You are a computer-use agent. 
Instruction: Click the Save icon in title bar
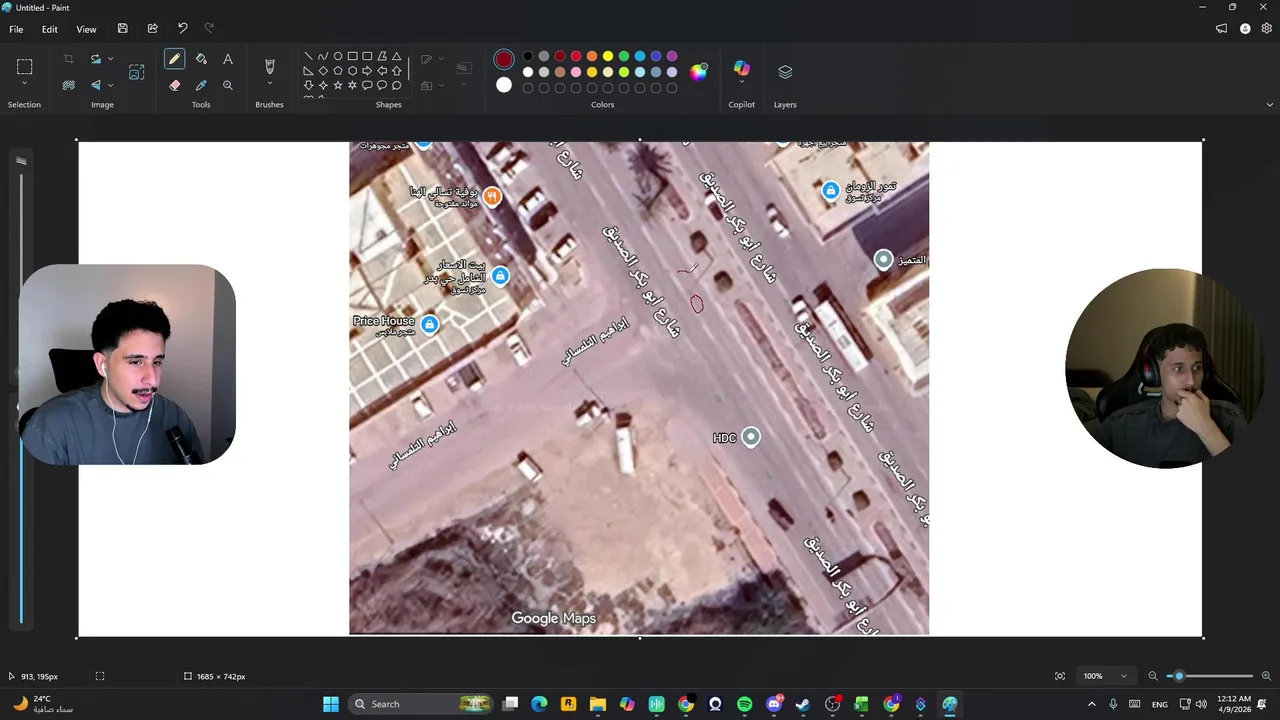coord(122,29)
